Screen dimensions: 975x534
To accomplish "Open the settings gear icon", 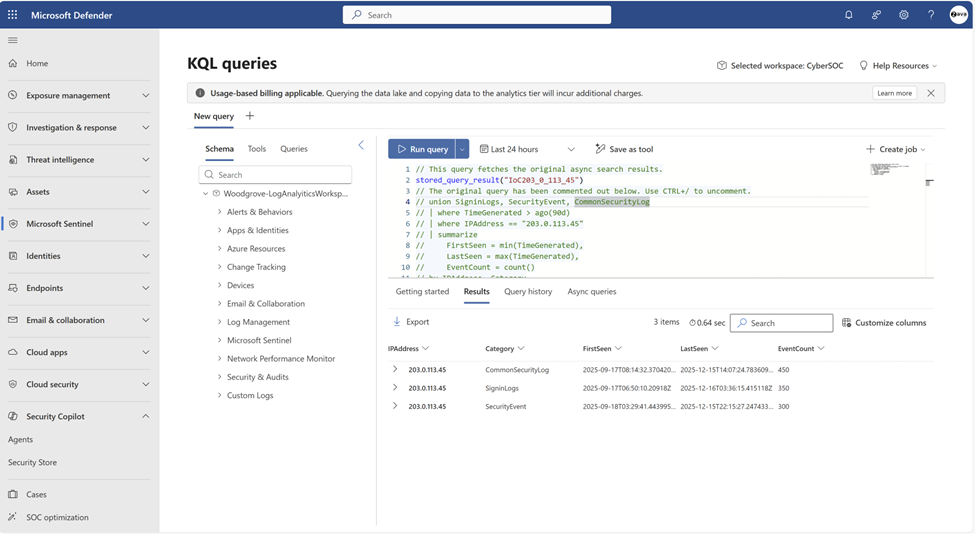I will click(x=904, y=15).
